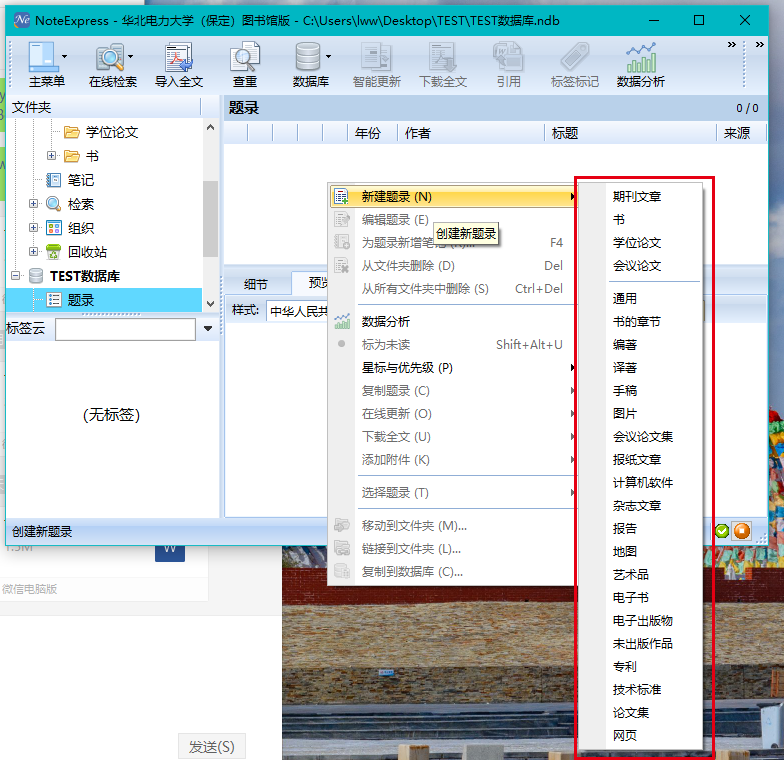Expand the 组织 tree node
This screenshot has width=784, height=760.
(33, 228)
